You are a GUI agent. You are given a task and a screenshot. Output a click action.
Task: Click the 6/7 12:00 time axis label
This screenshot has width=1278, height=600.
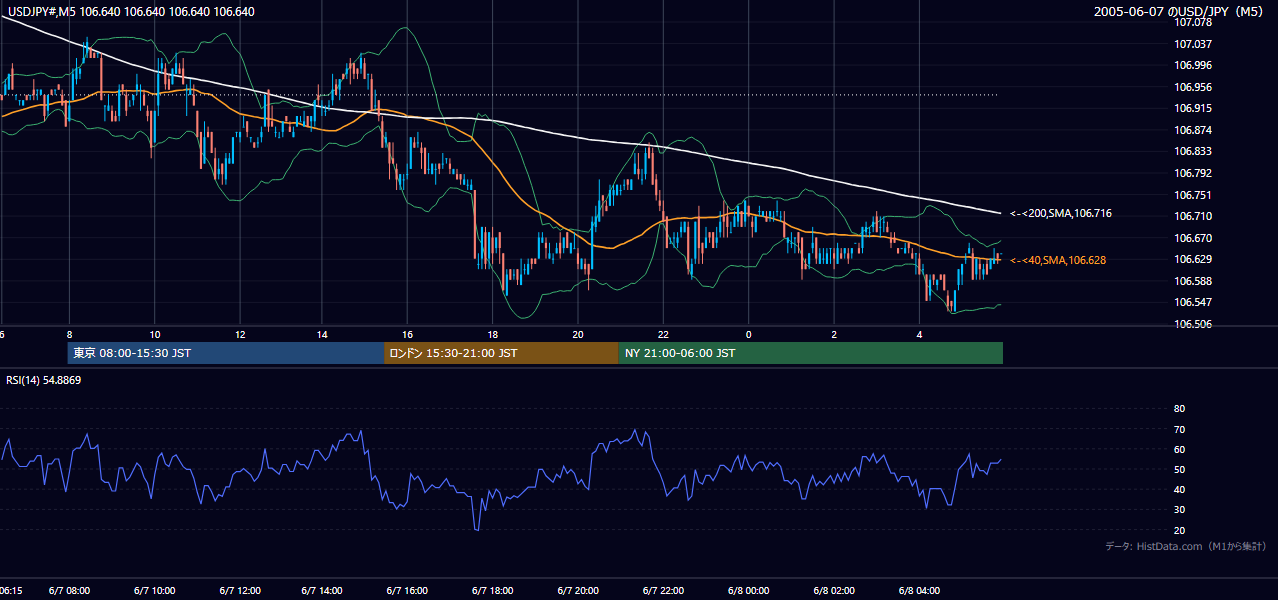239,590
